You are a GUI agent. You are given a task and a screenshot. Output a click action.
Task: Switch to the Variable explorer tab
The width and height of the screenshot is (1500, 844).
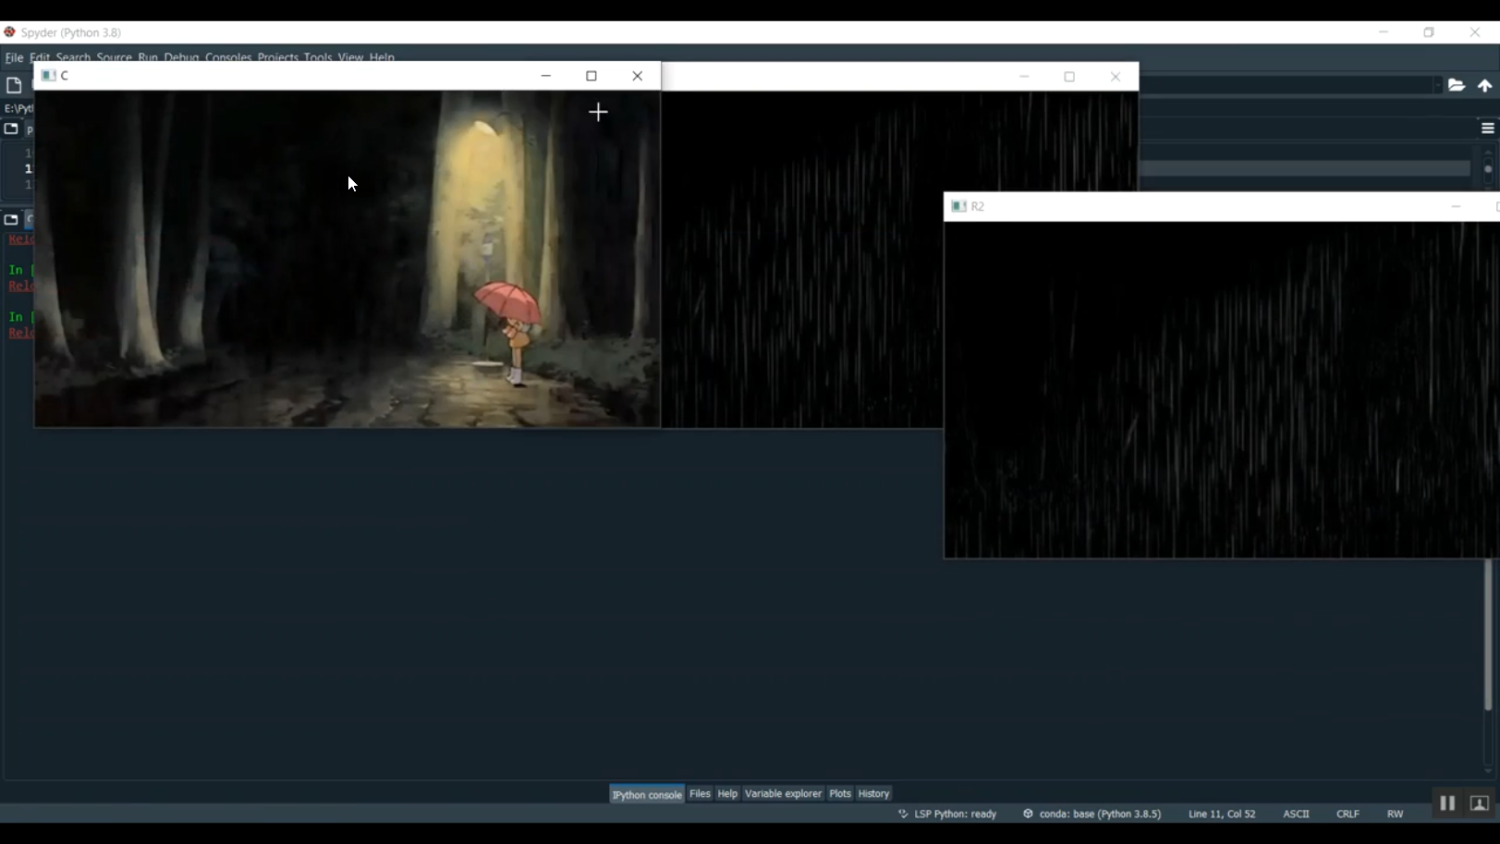782,794
